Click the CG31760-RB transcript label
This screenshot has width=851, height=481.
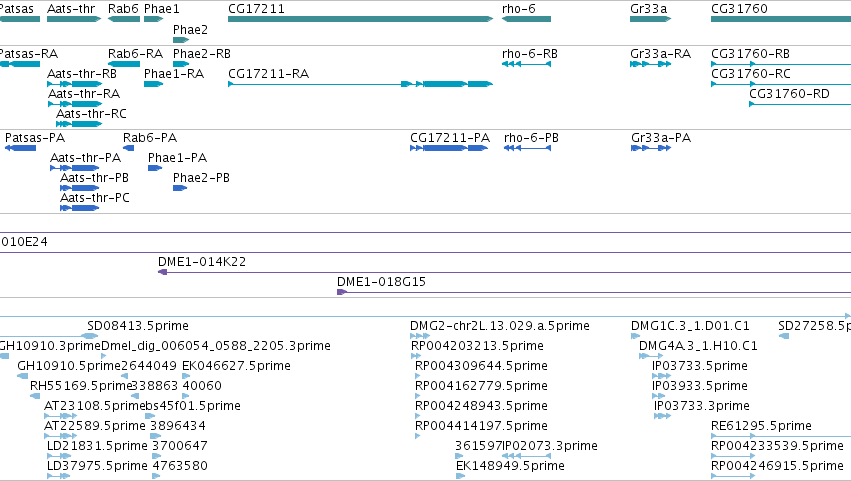(751, 54)
